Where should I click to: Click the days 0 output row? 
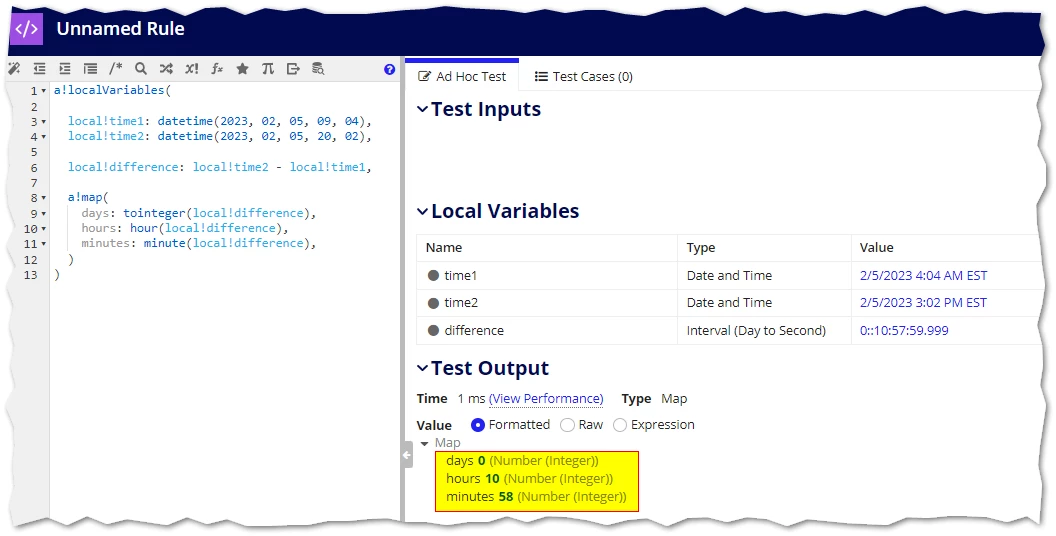pos(522,461)
